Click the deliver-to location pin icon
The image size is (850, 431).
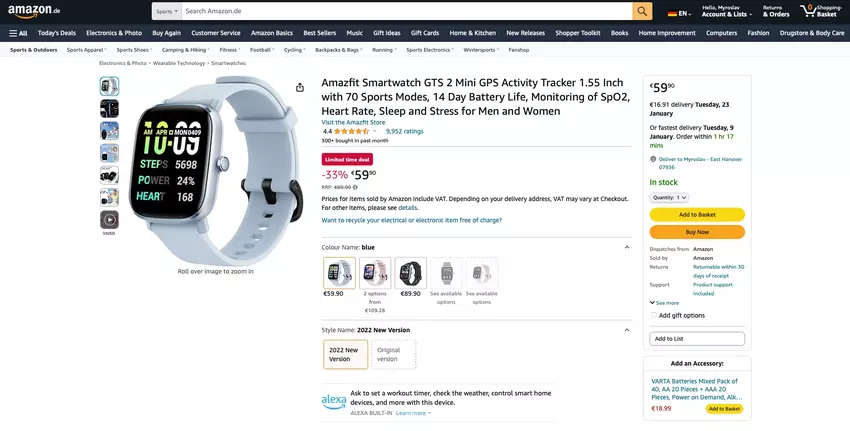point(653,158)
